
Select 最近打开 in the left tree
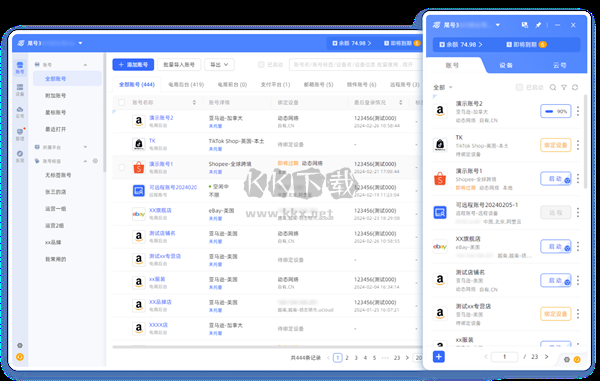(x=55, y=129)
